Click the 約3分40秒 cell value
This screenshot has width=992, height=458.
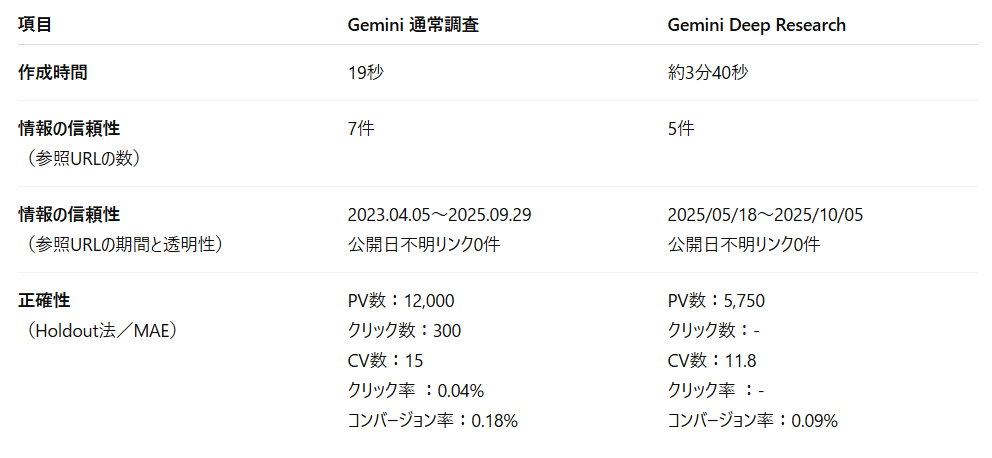(x=708, y=73)
